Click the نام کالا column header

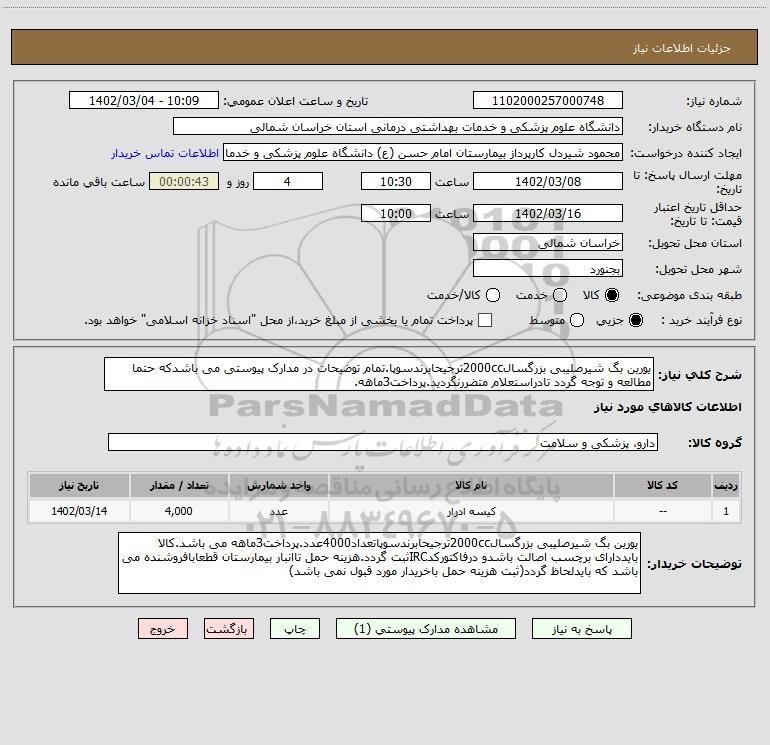point(471,485)
